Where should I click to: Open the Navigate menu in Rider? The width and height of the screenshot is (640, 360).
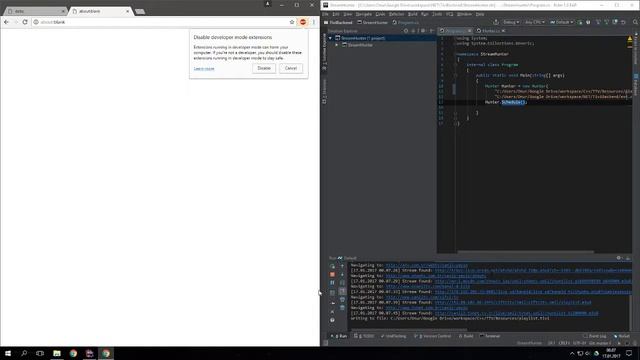tap(363, 14)
